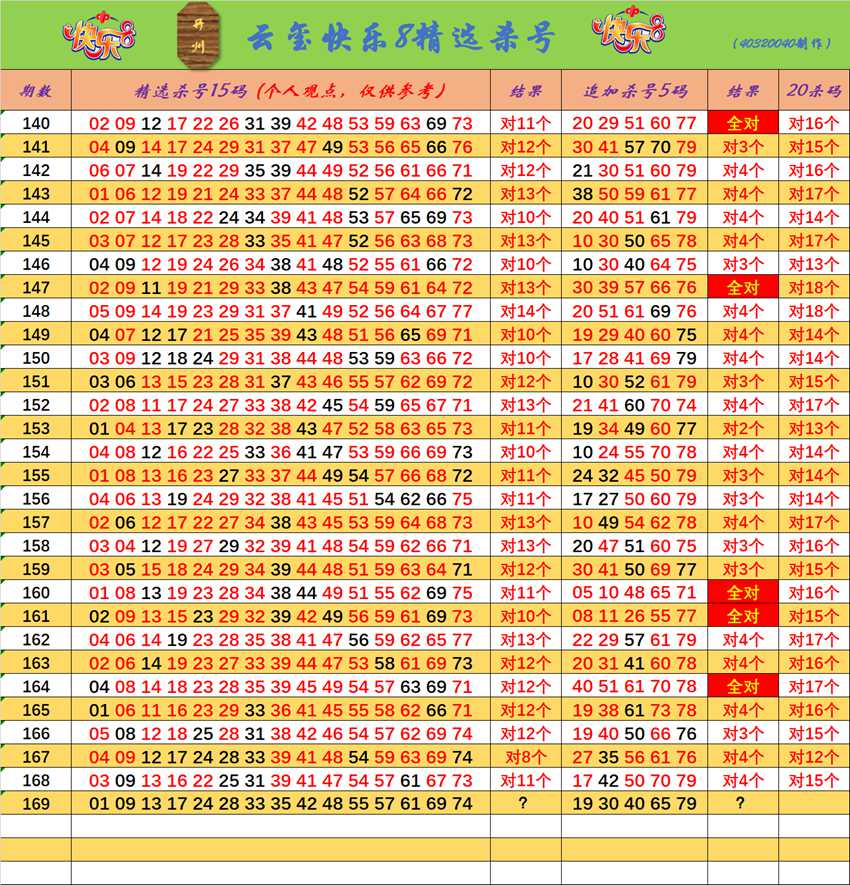Select 对12个 total in row 167
Screen dimensions: 850x885
(814, 757)
